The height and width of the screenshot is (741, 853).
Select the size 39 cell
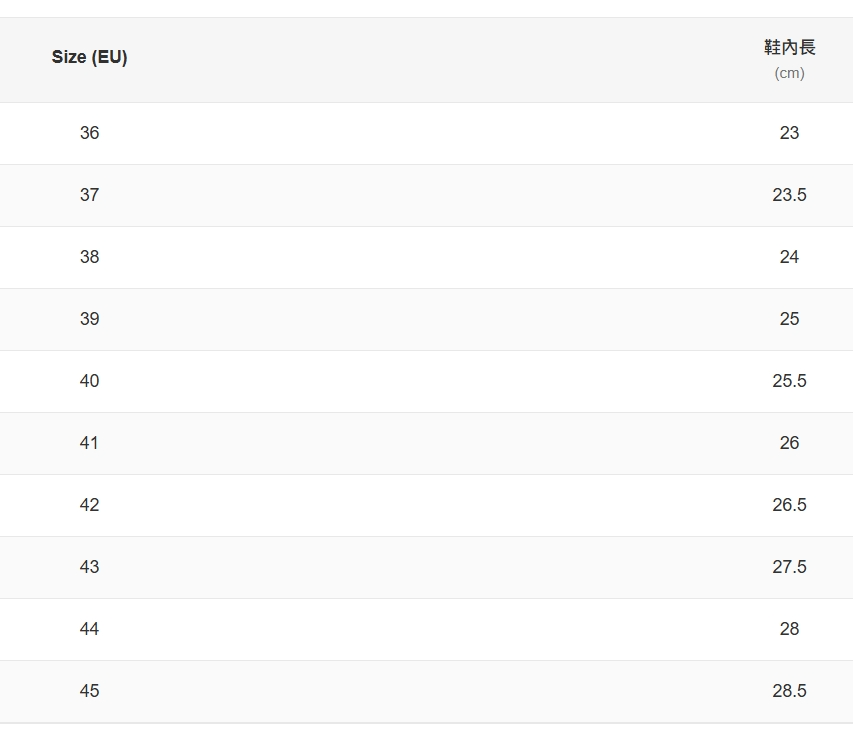pyautogui.click(x=89, y=319)
